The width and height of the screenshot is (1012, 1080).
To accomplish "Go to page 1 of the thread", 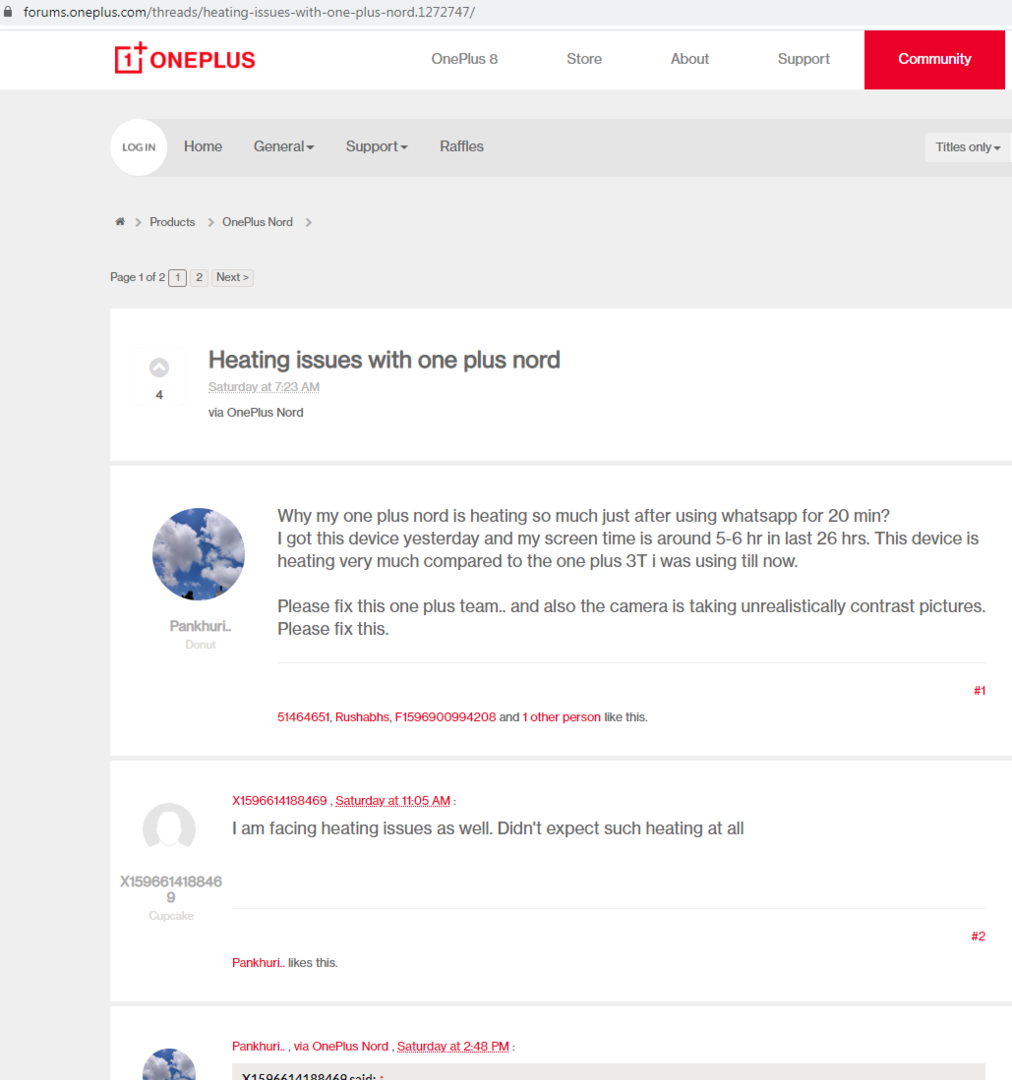I will [178, 278].
